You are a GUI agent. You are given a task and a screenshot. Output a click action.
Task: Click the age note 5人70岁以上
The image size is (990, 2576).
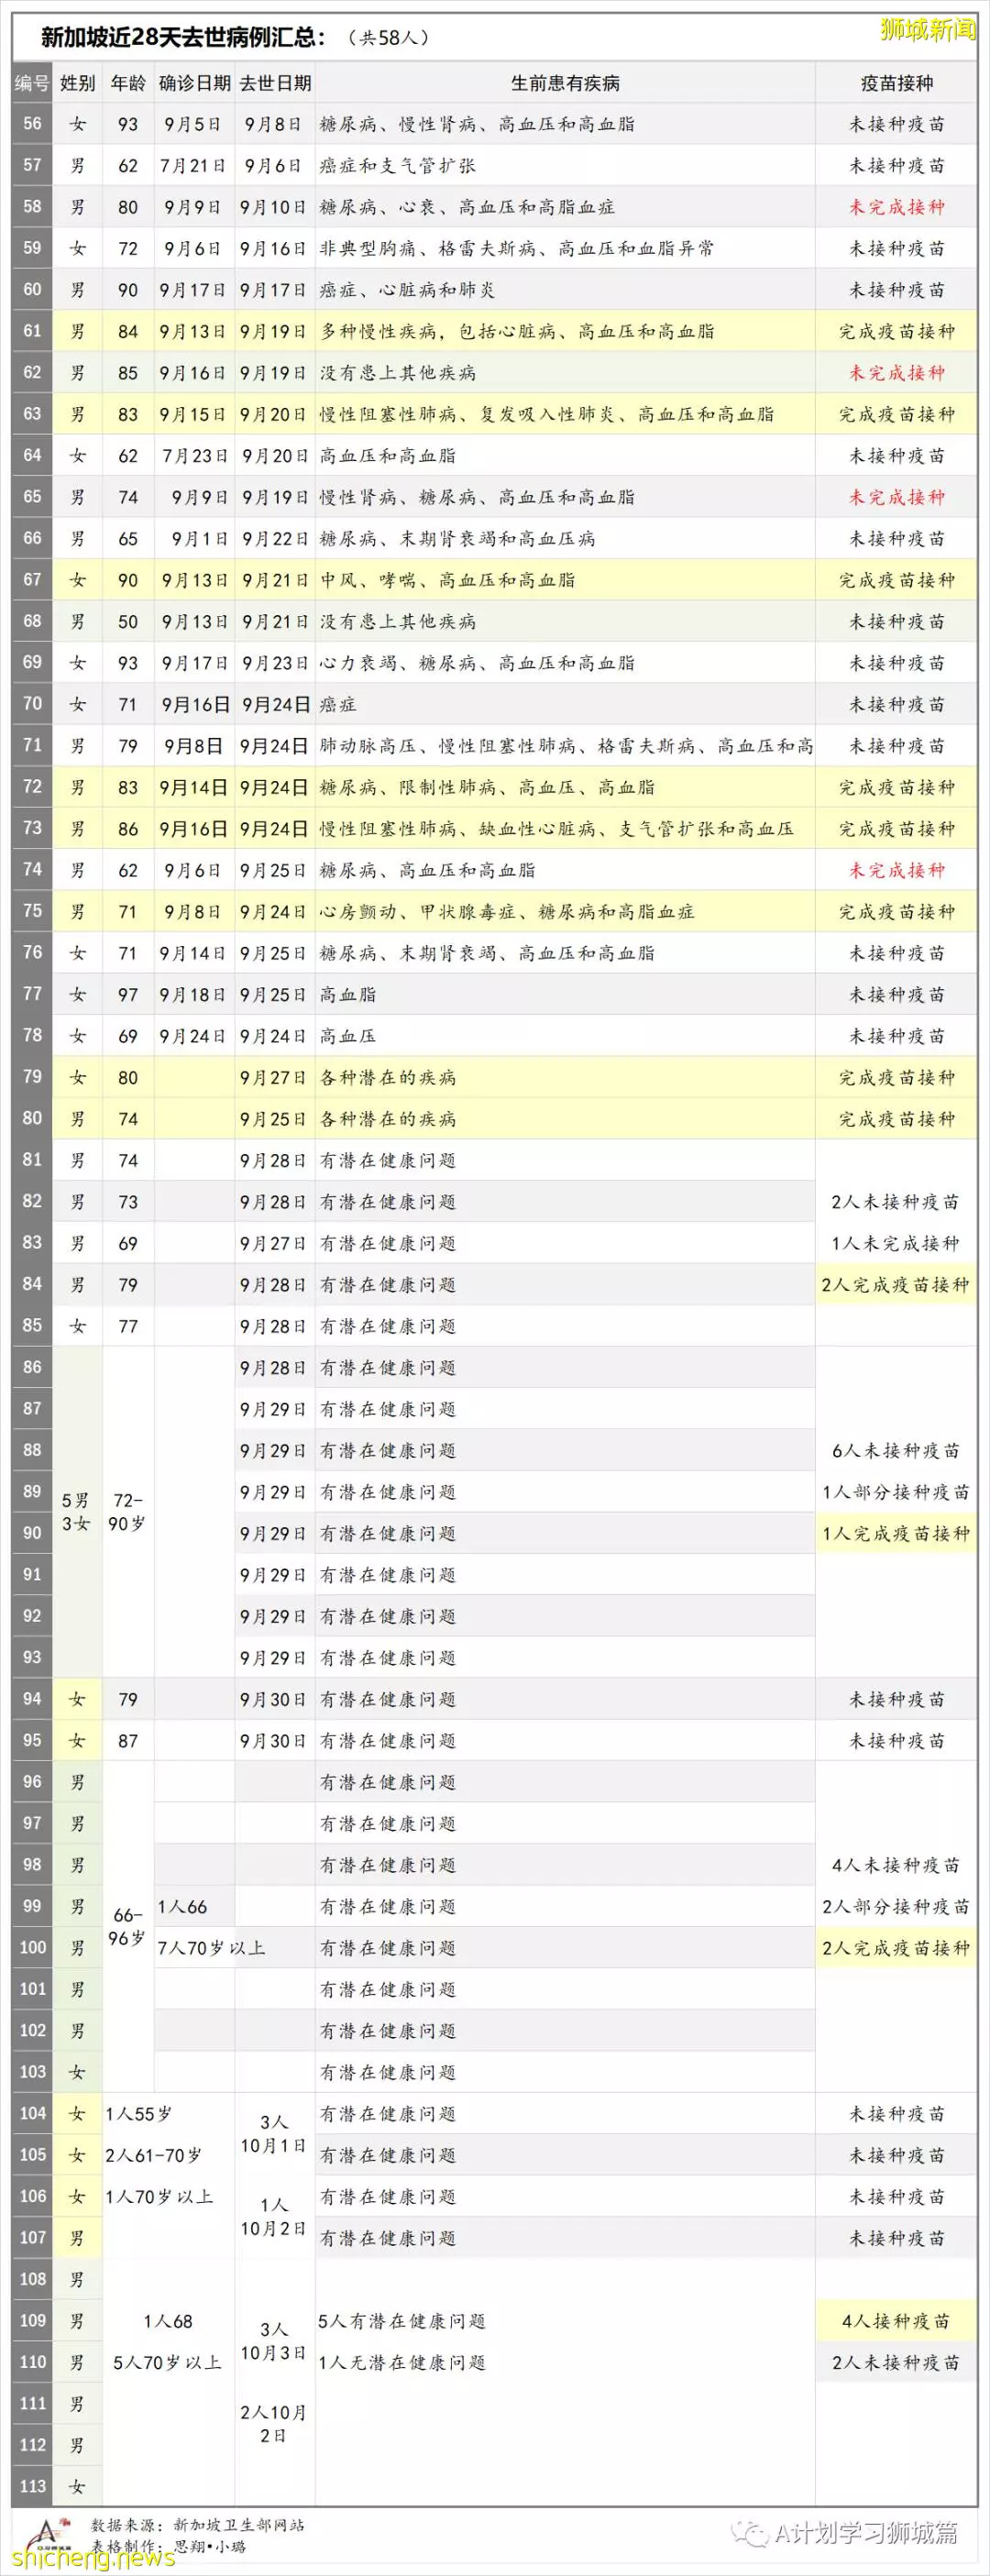167,2362
